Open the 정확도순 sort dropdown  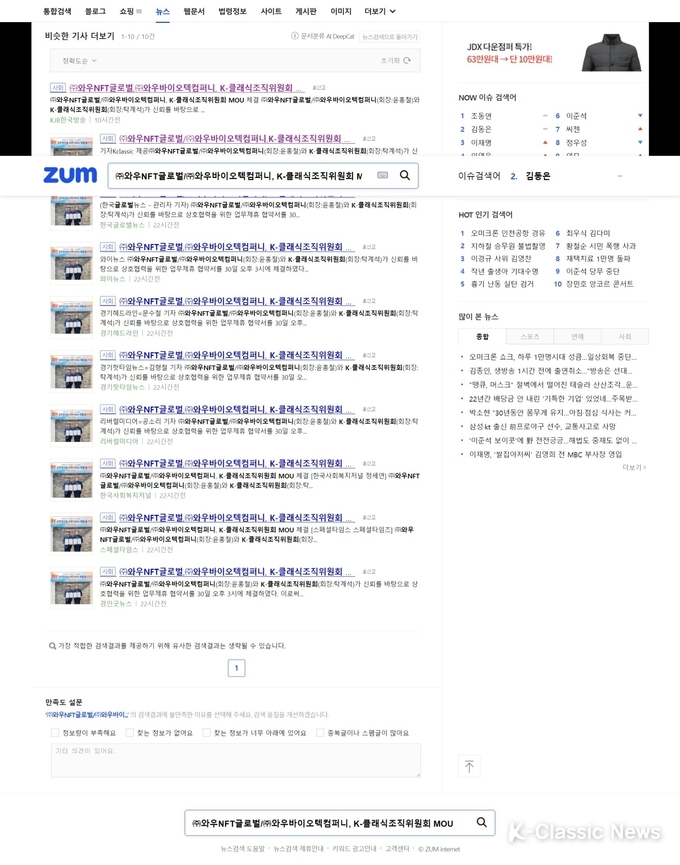(79, 61)
